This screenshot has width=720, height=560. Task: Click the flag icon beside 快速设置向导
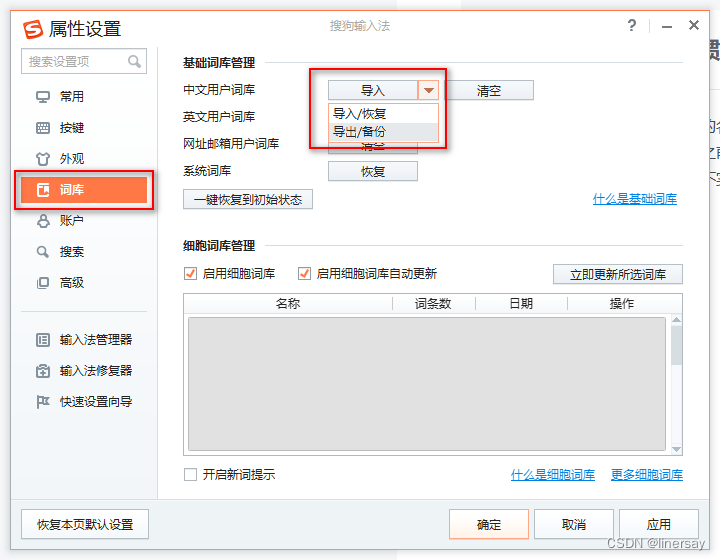[x=43, y=402]
